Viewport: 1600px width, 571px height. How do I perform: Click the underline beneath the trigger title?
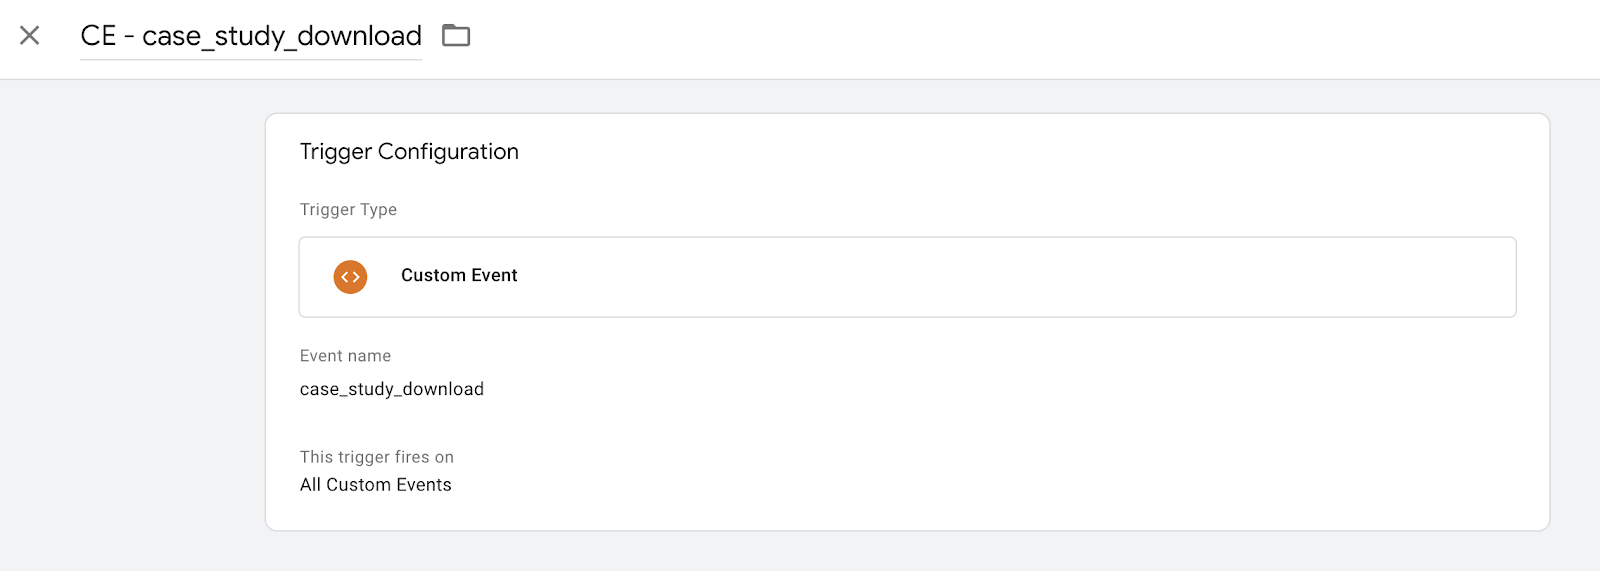click(x=251, y=59)
